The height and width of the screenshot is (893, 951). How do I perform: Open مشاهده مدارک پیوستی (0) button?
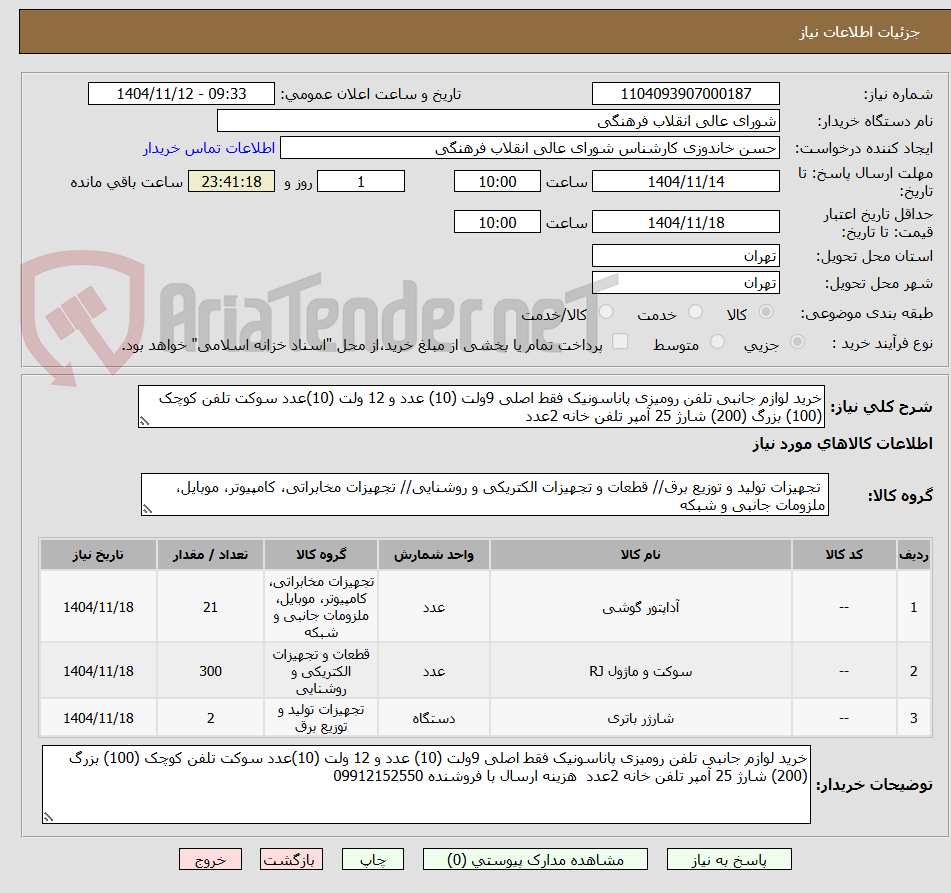pyautogui.click(x=535, y=860)
